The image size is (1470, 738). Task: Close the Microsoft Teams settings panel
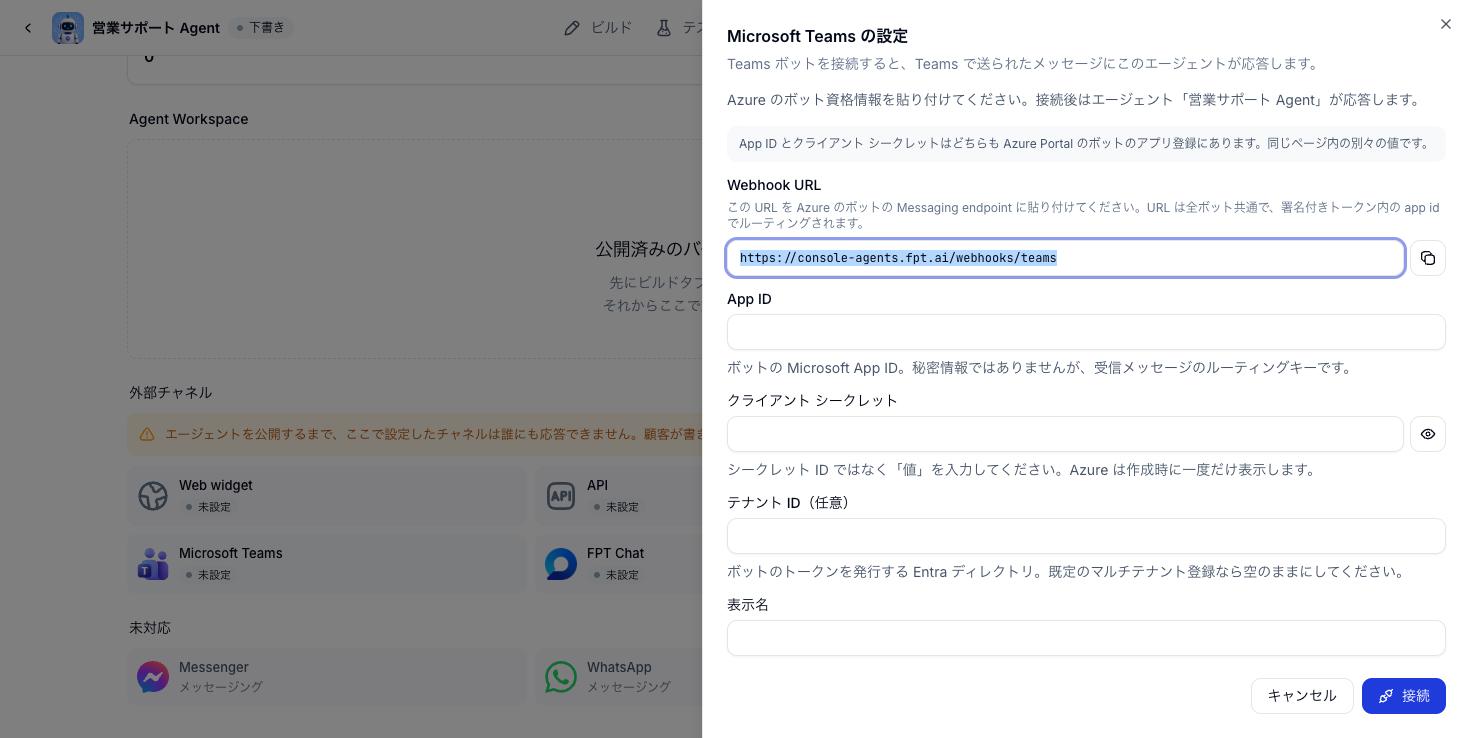click(x=1446, y=24)
